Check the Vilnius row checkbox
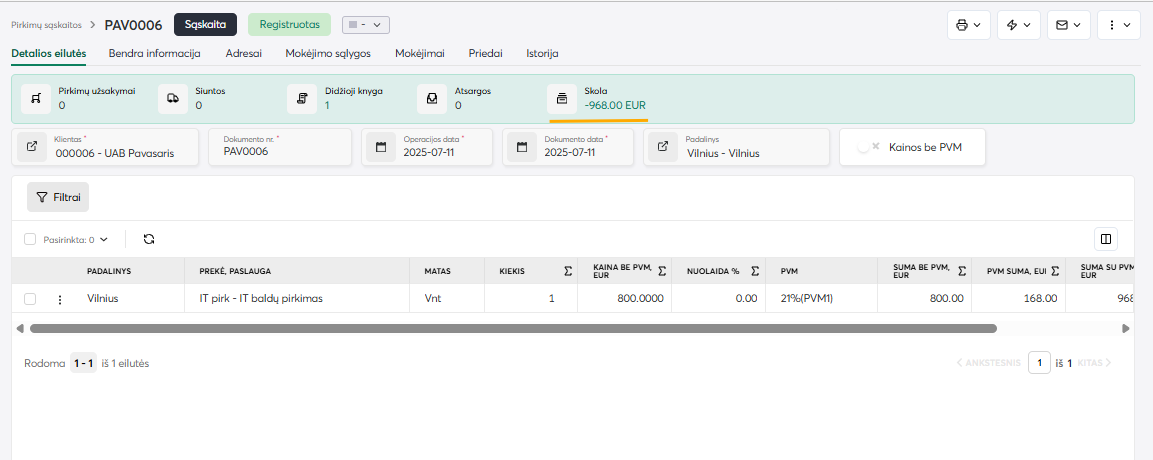 point(30,299)
